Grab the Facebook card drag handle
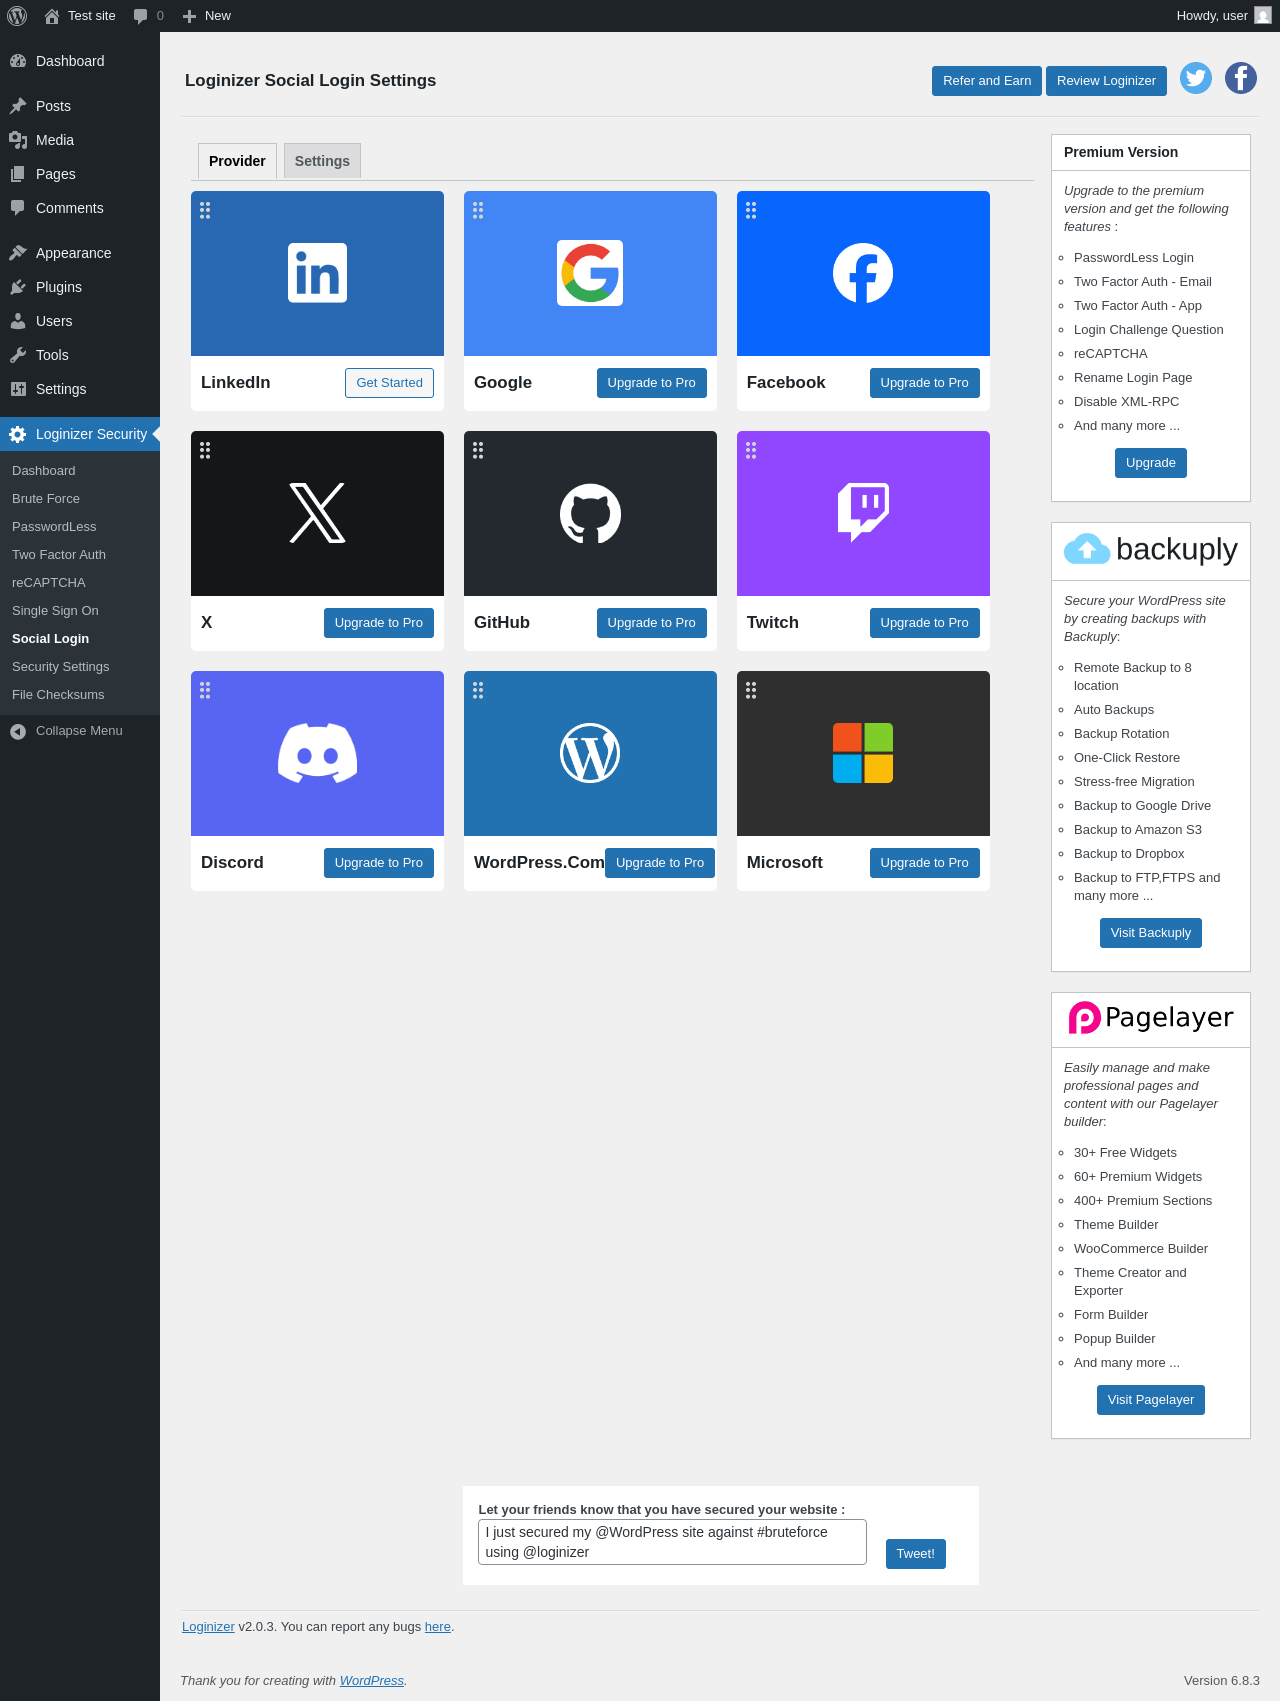The image size is (1280, 1701). point(751,210)
